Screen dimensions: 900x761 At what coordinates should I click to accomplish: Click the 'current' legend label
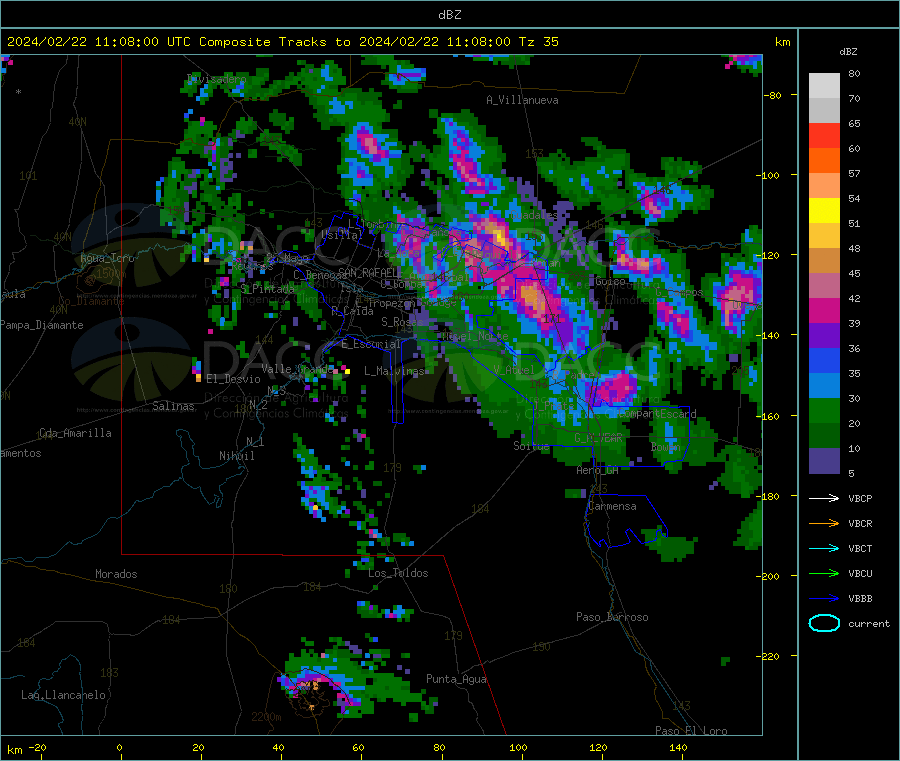869,623
